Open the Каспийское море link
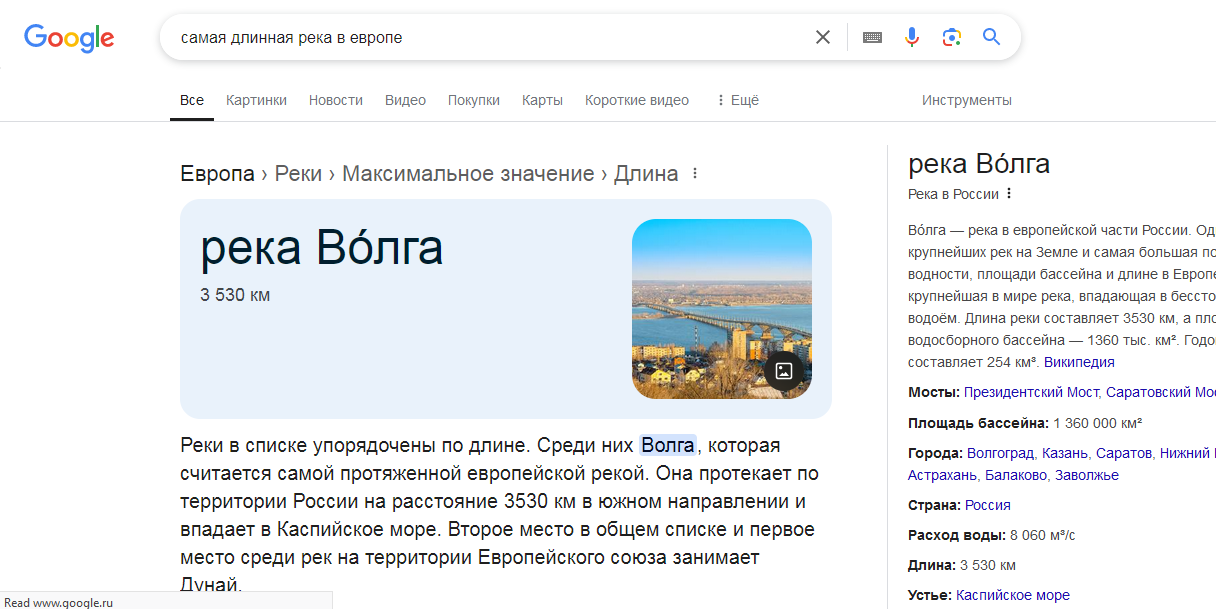The height and width of the screenshot is (609, 1216). point(1012,595)
